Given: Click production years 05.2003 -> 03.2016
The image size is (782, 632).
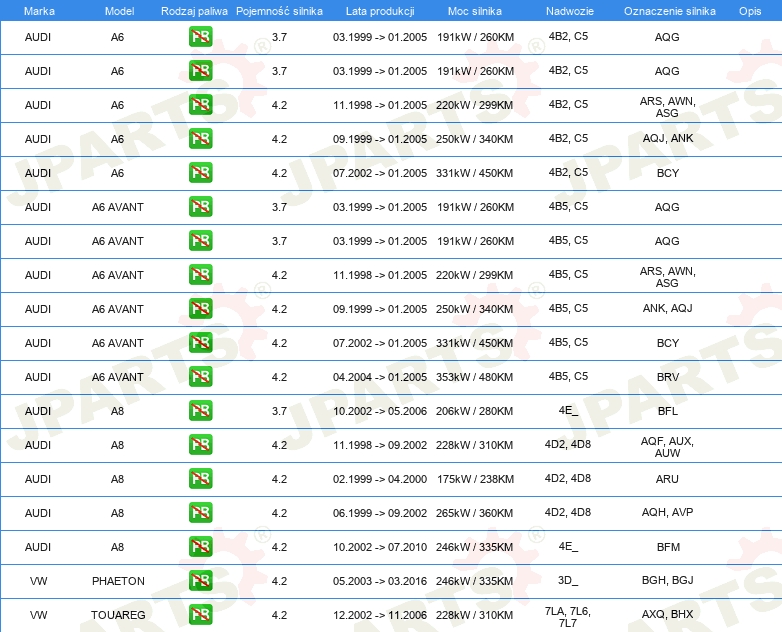Looking at the screenshot, I should coord(380,581).
